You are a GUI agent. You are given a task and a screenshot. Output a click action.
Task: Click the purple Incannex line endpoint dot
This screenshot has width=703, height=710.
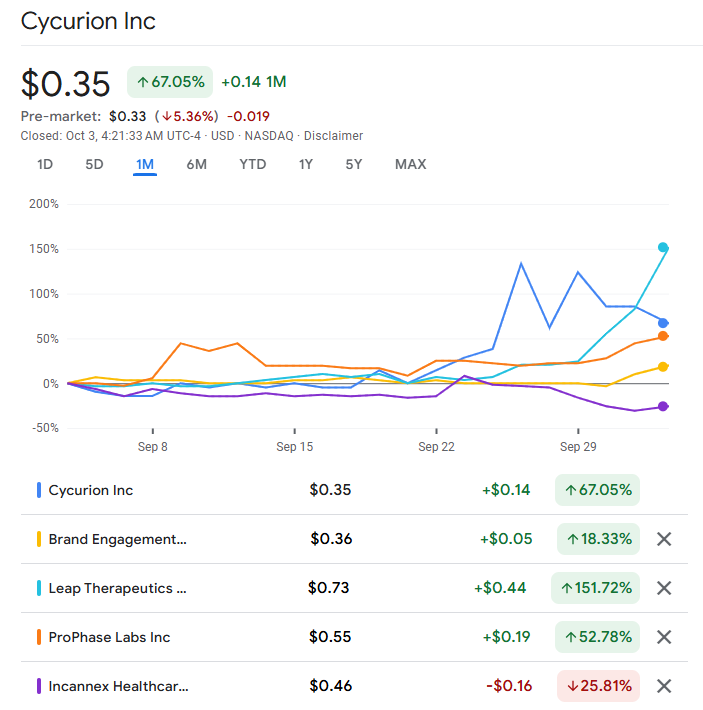663,406
